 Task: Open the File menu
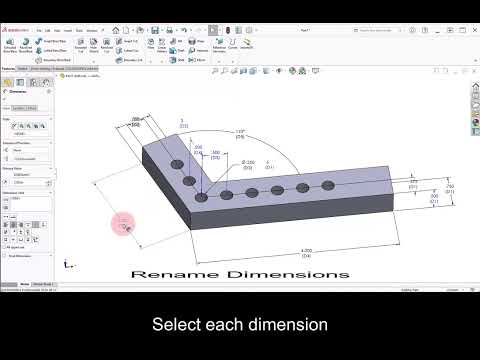(x=39, y=30)
